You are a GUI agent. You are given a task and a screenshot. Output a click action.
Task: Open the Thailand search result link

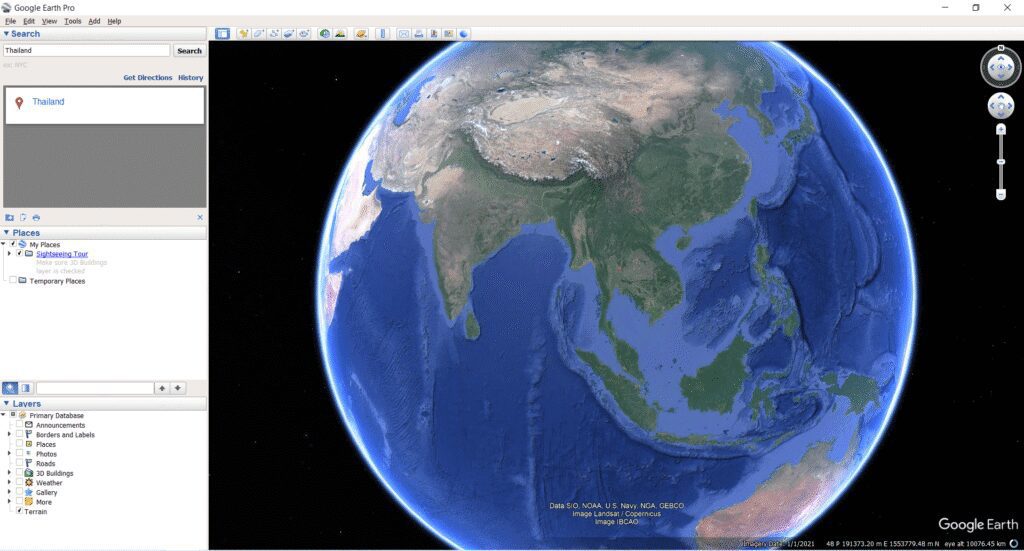pos(48,102)
